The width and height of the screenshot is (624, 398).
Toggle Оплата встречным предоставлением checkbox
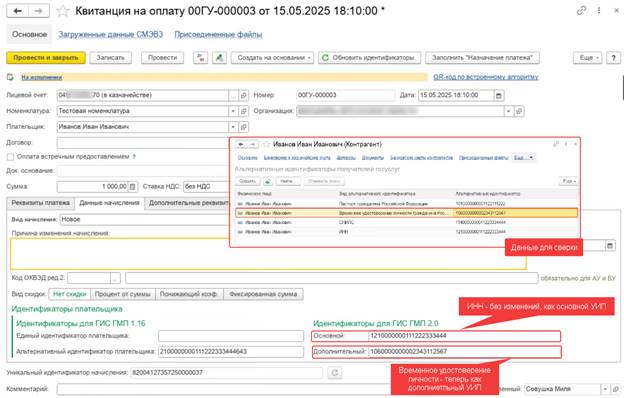[11, 157]
